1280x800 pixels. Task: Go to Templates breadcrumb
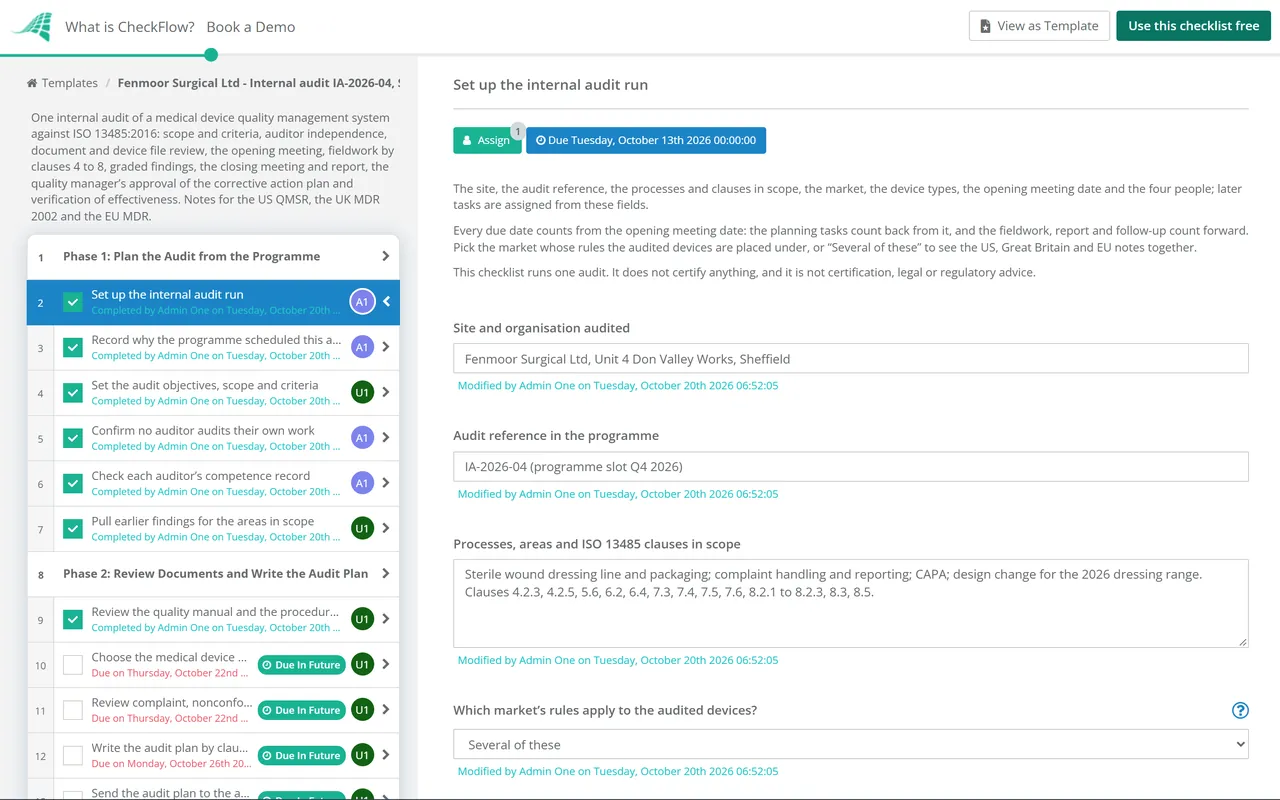point(70,83)
